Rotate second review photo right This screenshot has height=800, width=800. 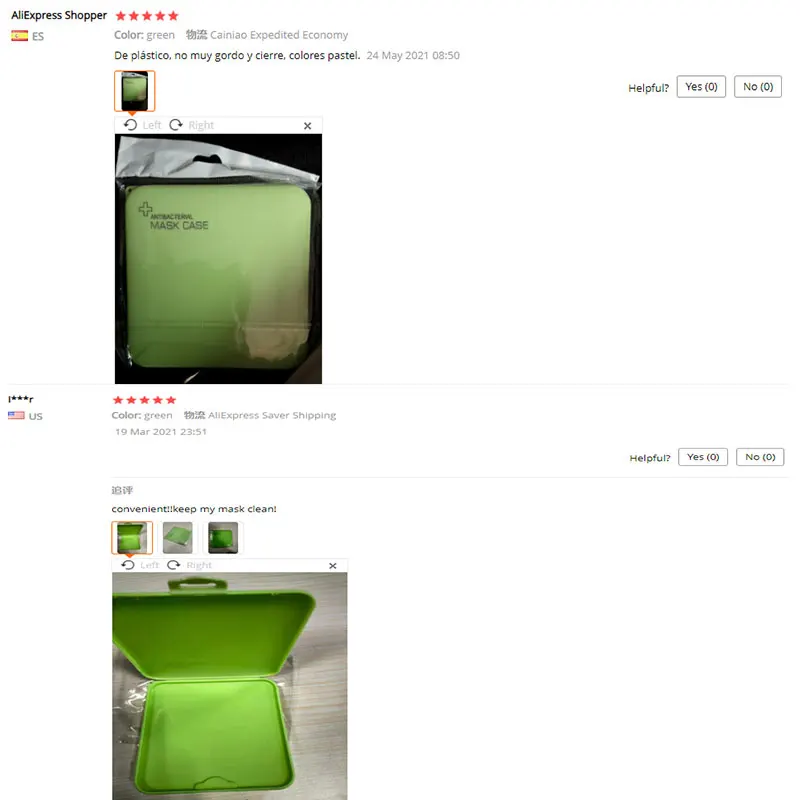coord(189,565)
